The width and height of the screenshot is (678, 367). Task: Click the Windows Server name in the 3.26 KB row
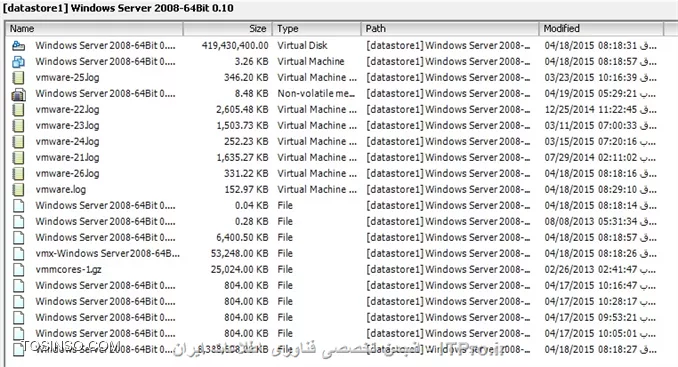tap(106, 61)
